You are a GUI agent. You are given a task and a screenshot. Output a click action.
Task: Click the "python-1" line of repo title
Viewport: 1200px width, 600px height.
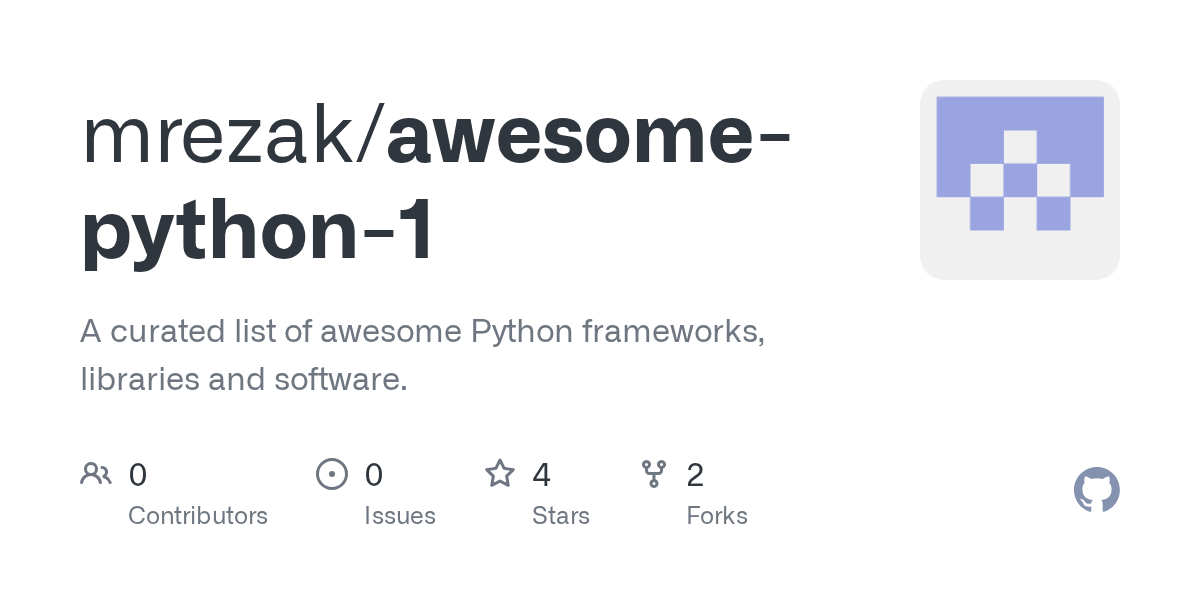[x=258, y=231]
